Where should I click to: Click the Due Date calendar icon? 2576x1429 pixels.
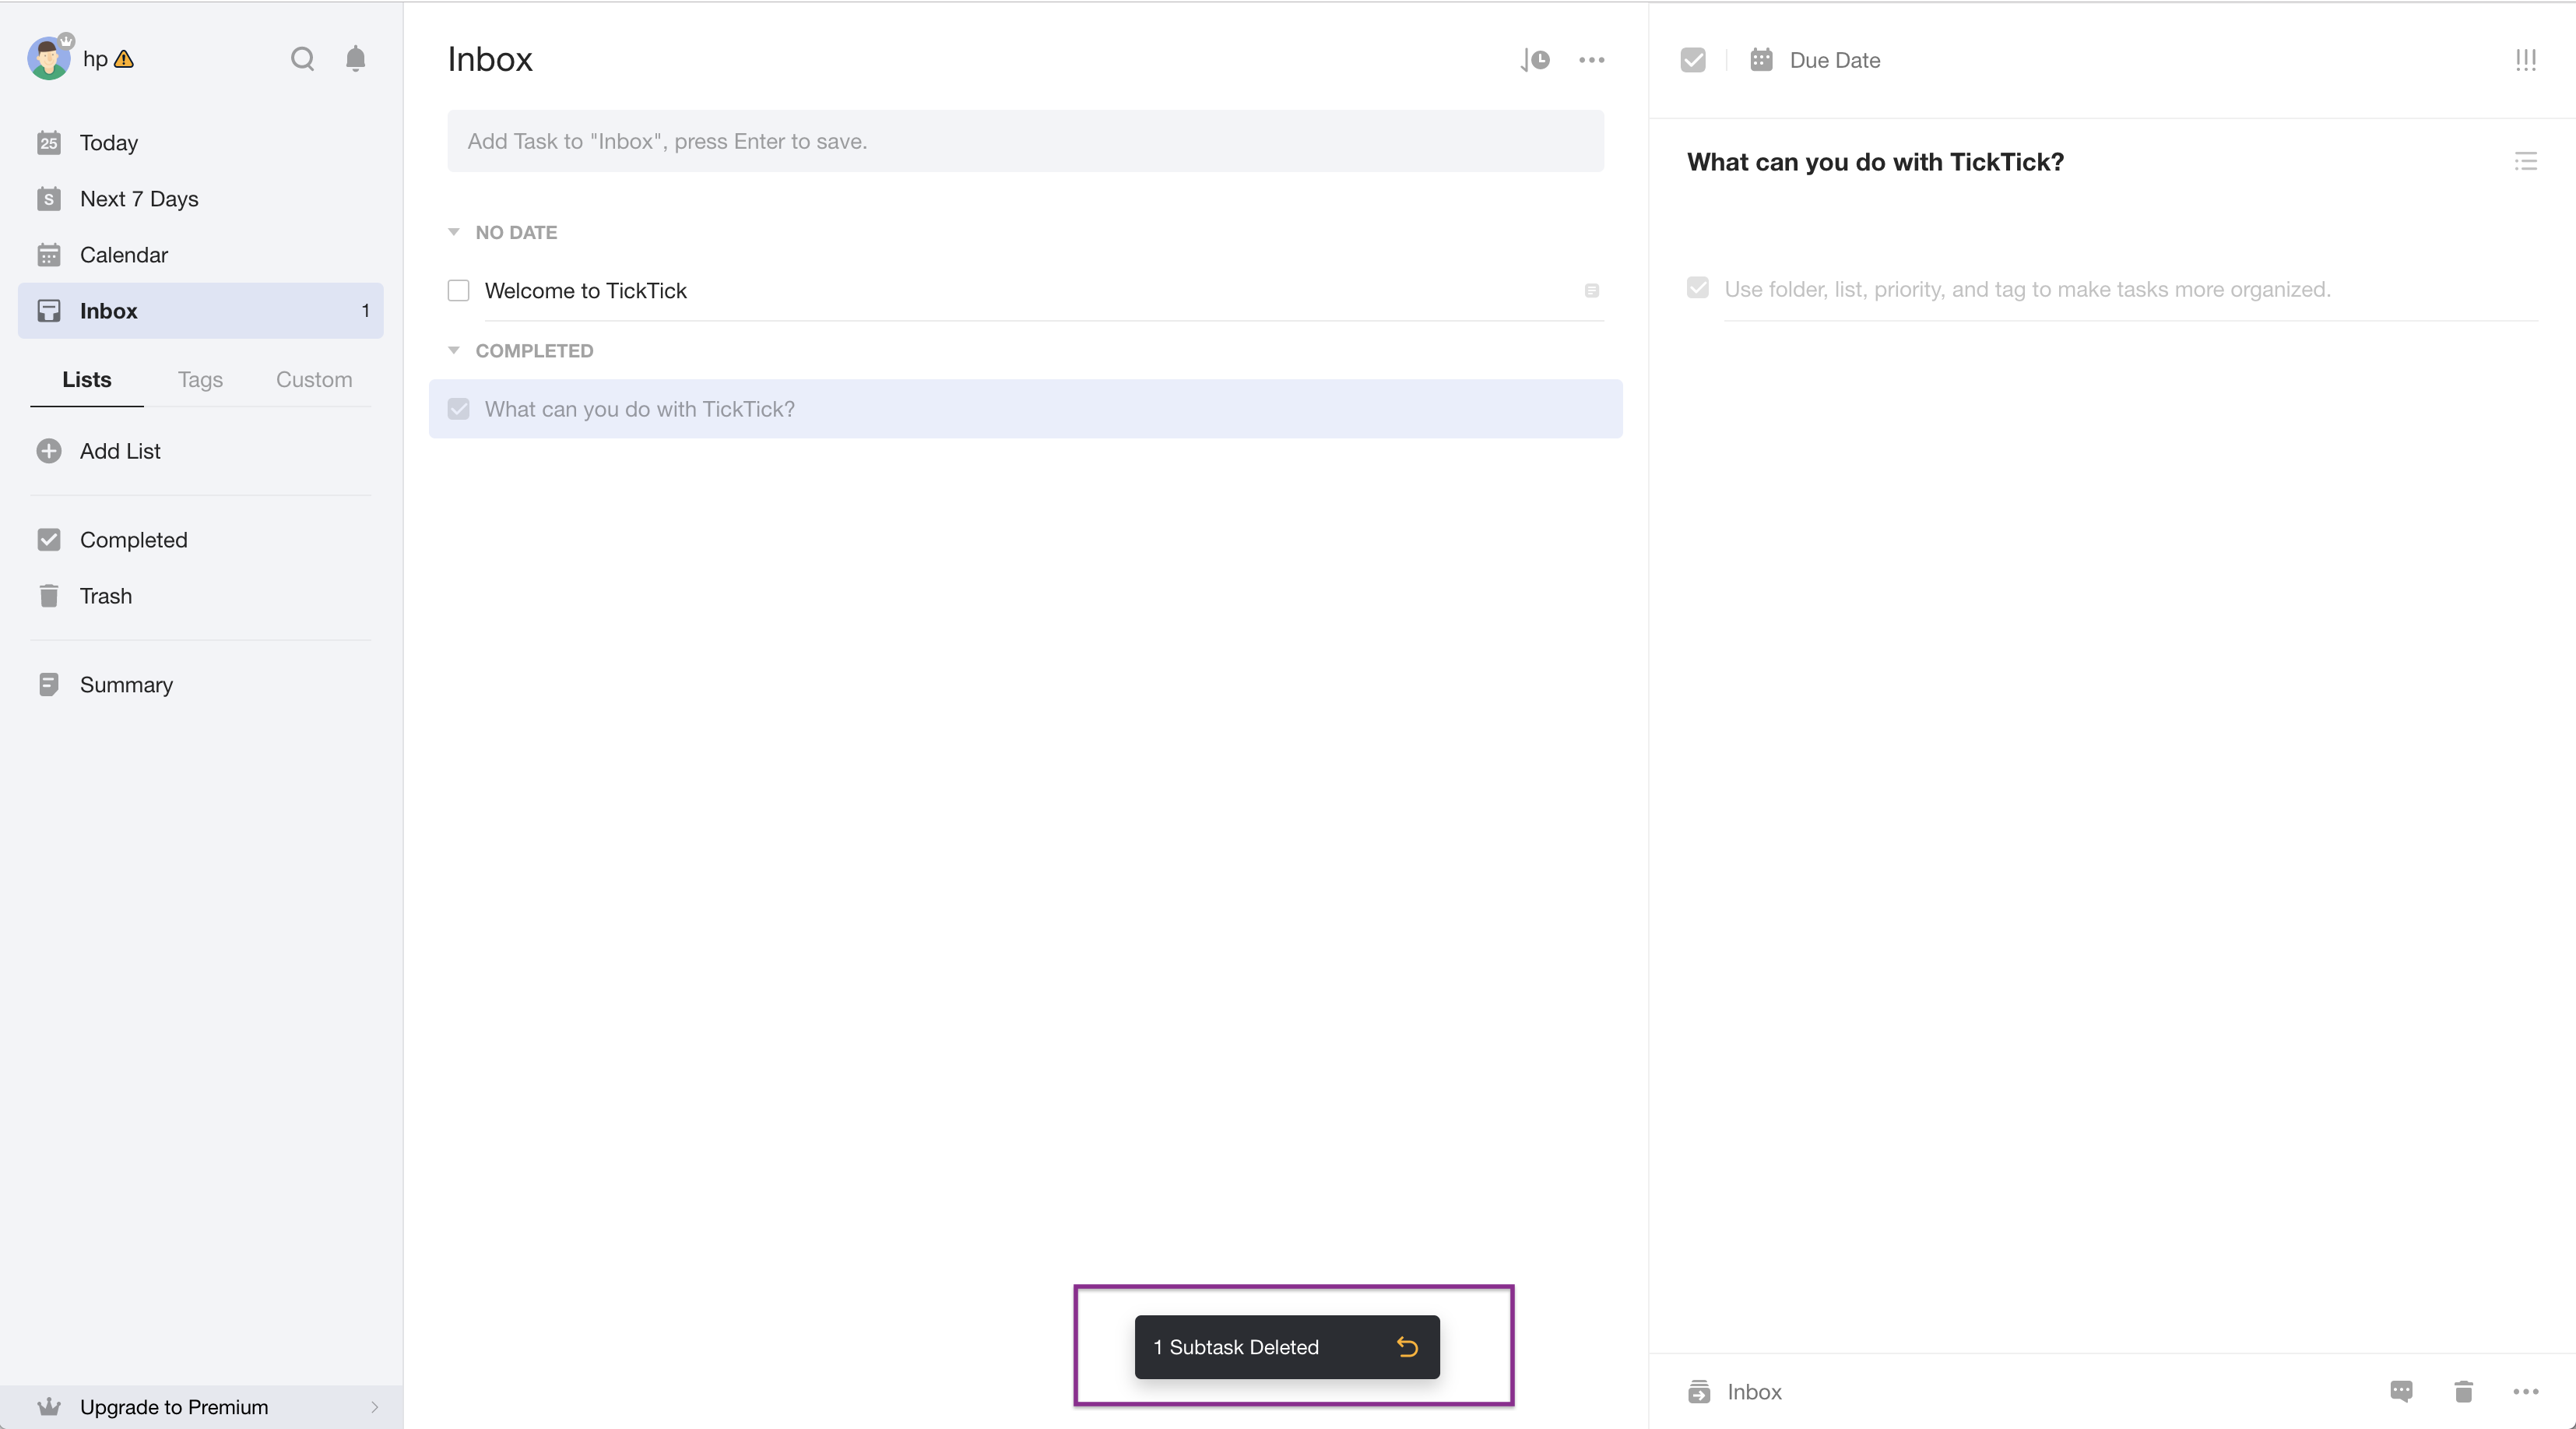pos(1760,60)
